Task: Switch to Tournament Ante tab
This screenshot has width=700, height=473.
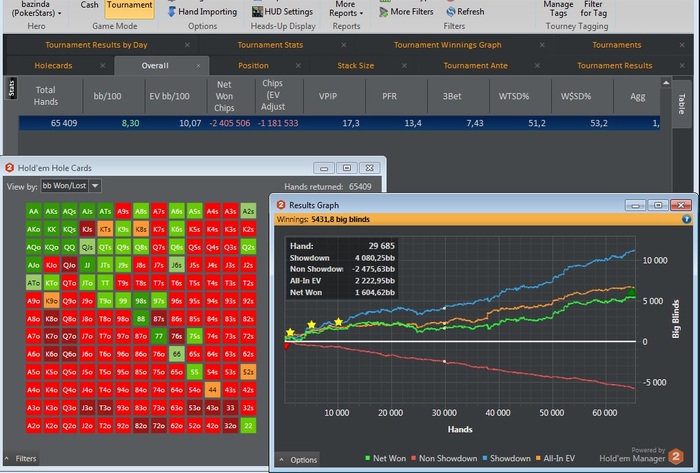Action: 475,66
